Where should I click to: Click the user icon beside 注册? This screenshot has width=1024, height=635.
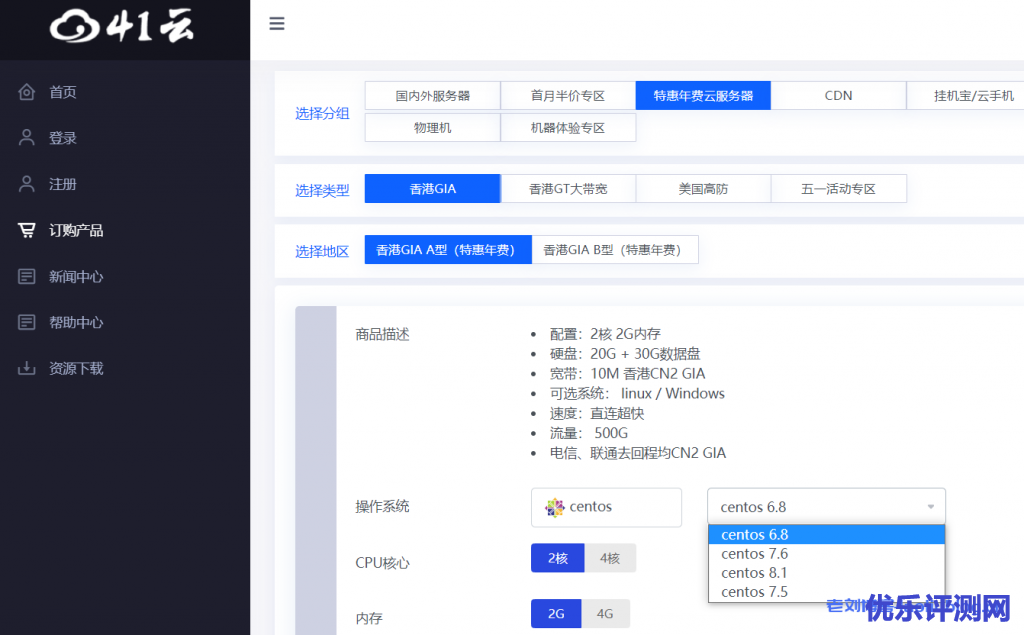27,184
